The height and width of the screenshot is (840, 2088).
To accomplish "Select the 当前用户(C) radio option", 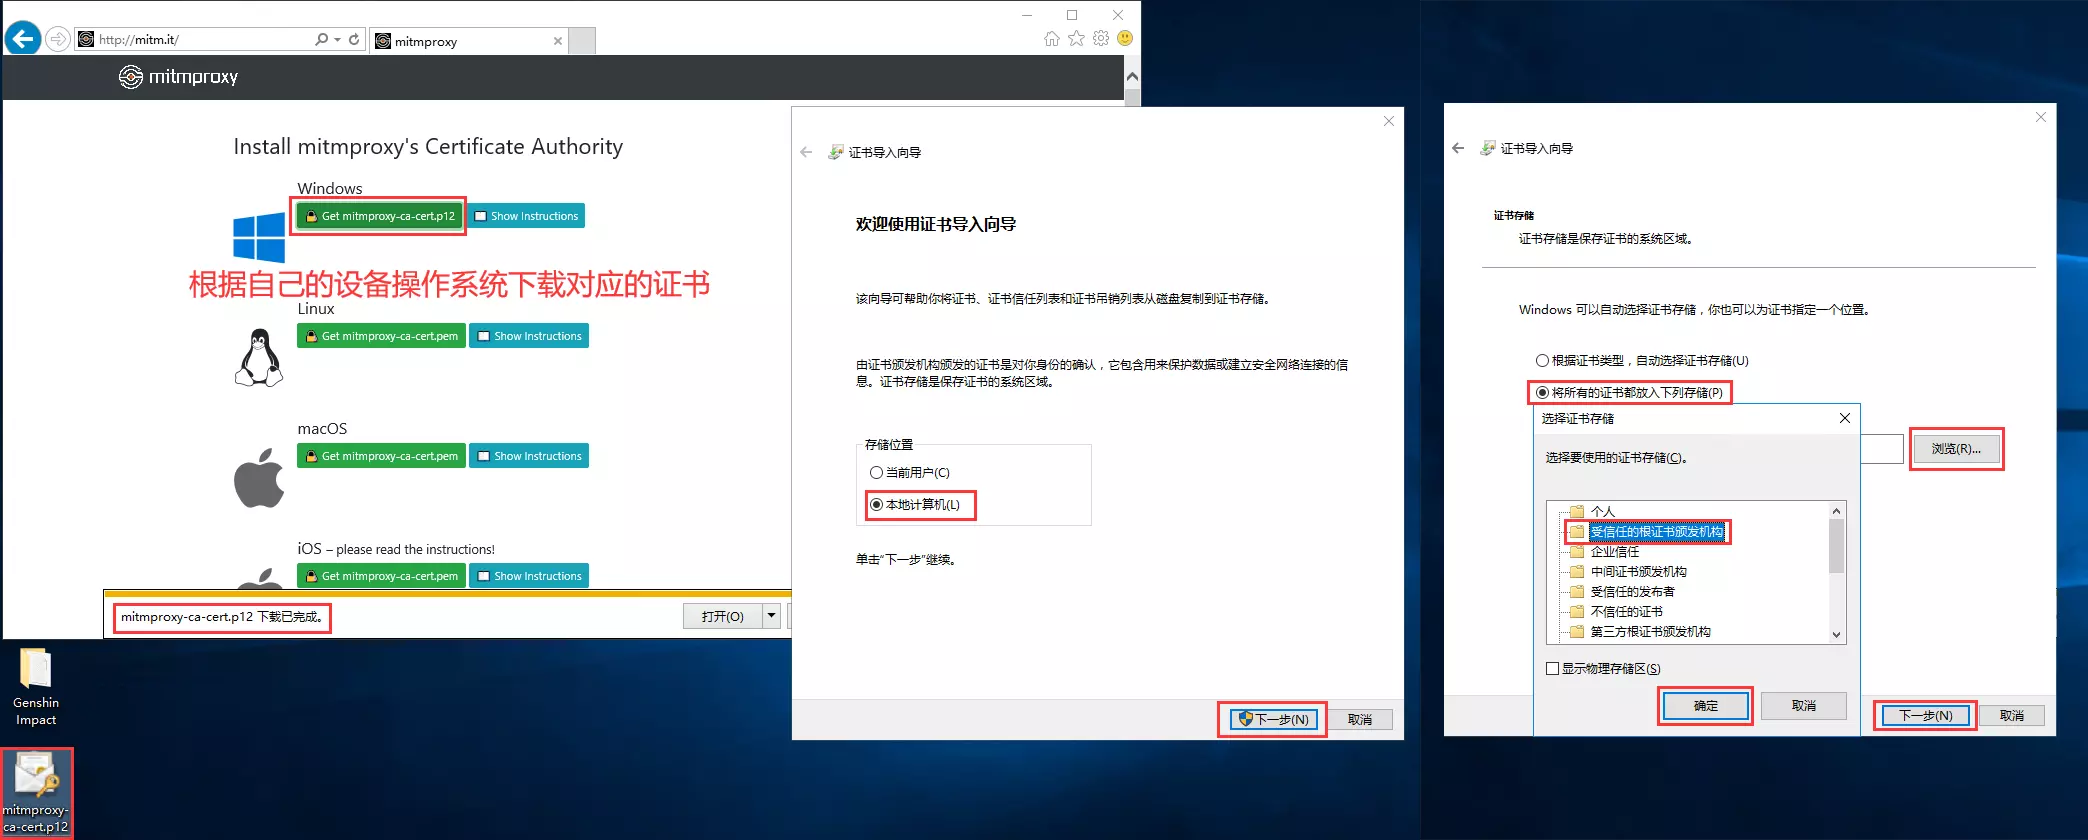I will [910, 472].
